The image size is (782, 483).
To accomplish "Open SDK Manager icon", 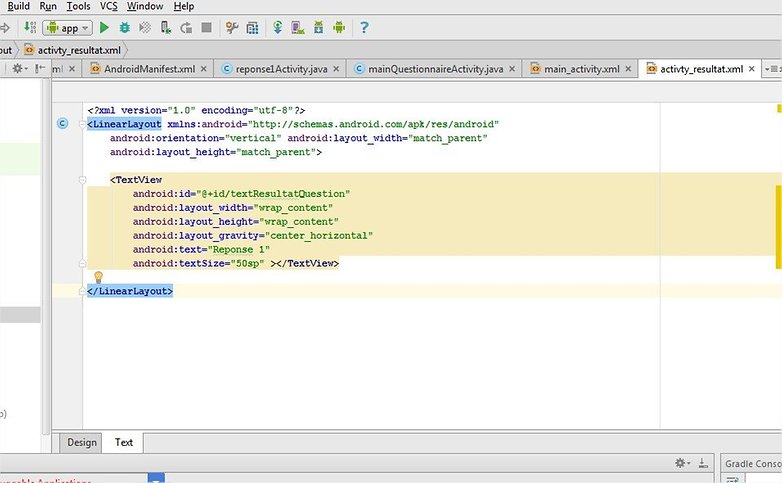I will click(319, 27).
